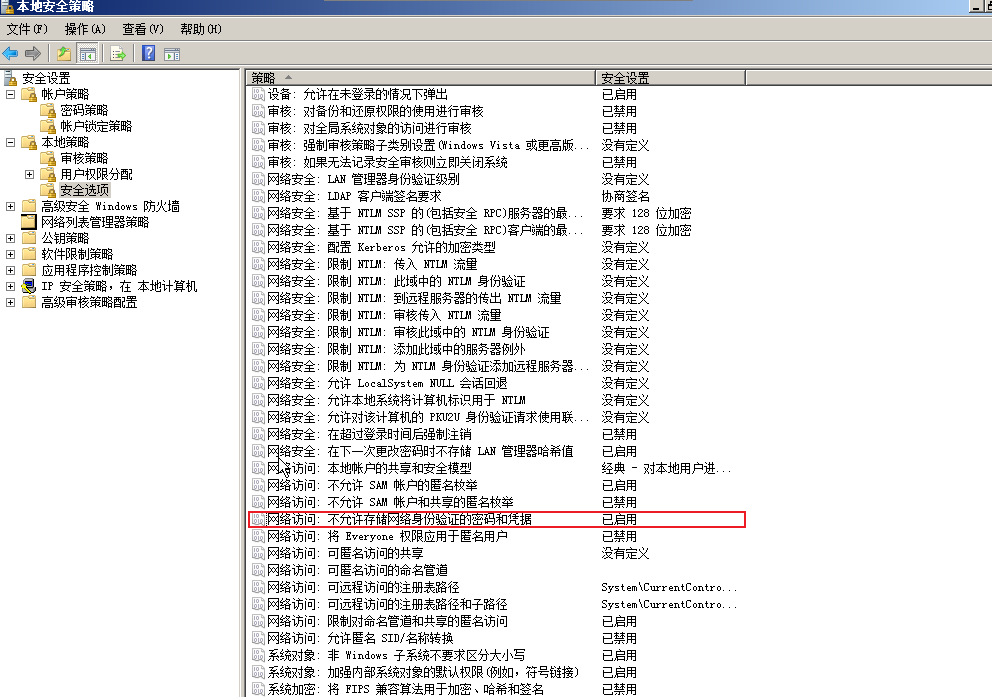This screenshot has width=992, height=697.
Task: Select 网络安全: 允许 LocalSystem NULL 会话回退
Action: [x=387, y=383]
